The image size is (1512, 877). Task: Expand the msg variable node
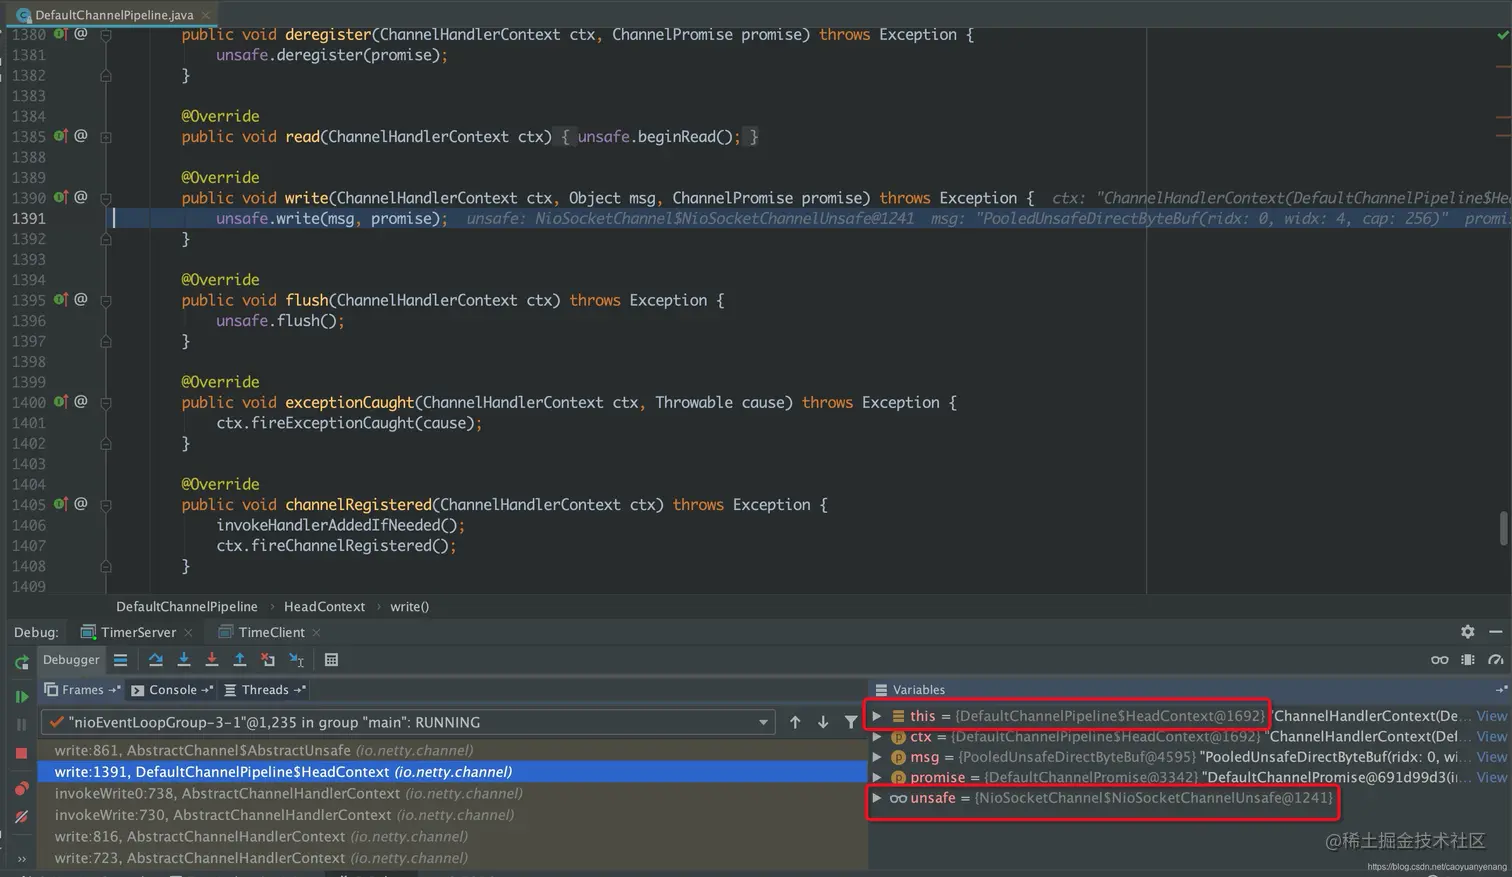point(877,757)
